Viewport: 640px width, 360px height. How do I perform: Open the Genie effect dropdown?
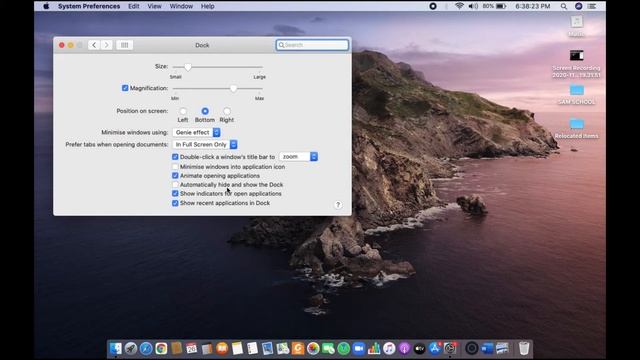pyautogui.click(x=197, y=132)
